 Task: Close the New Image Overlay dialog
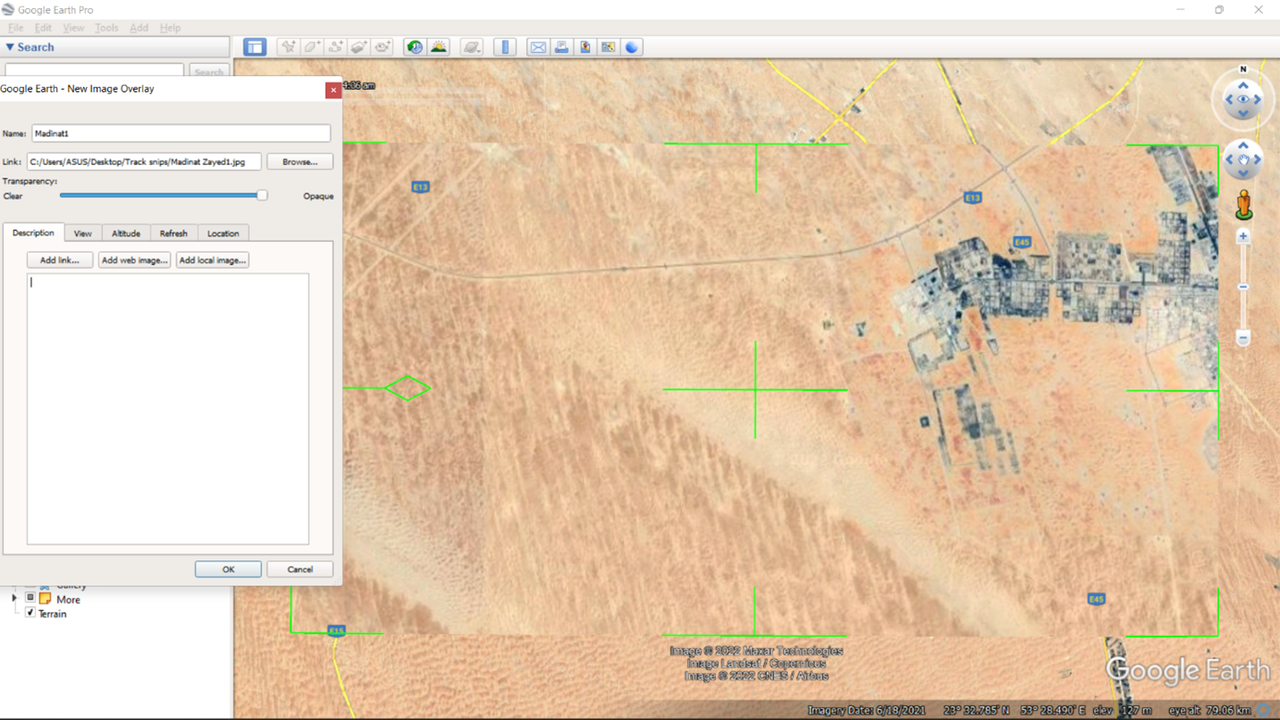333,89
